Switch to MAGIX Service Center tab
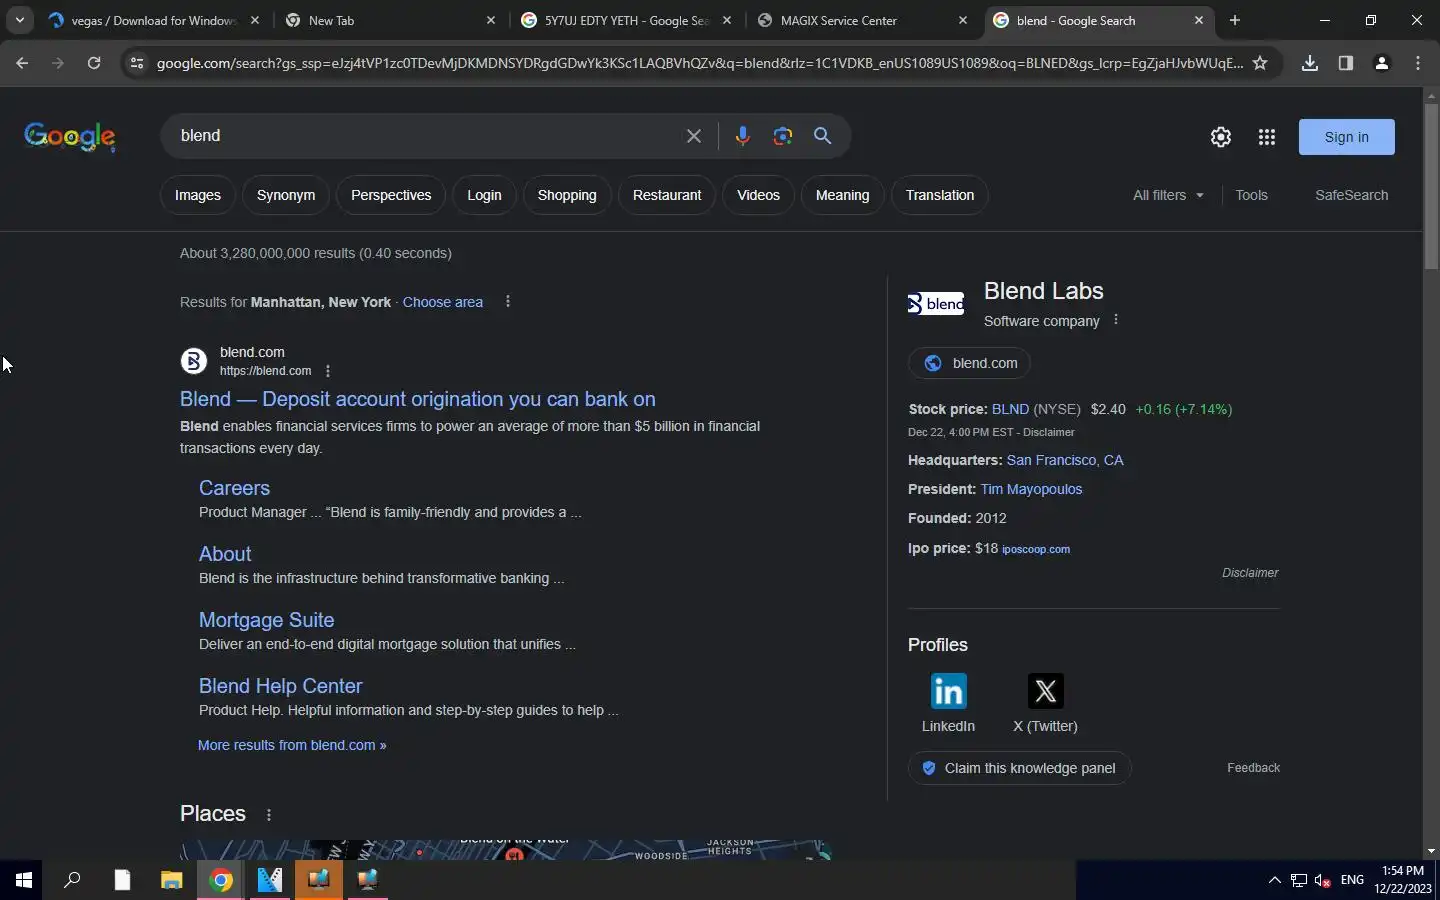This screenshot has width=1440, height=900. coord(861,20)
